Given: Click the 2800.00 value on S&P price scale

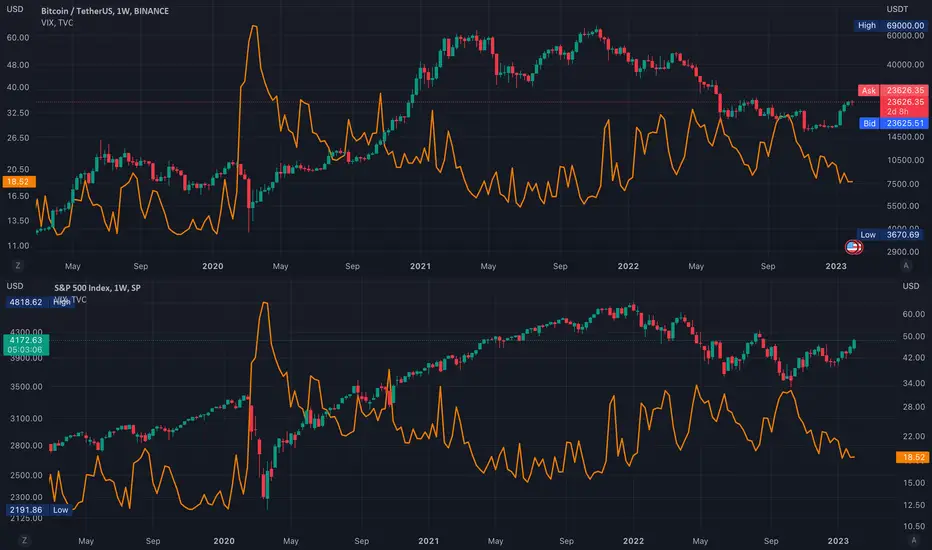Looking at the screenshot, I should 26,445.
